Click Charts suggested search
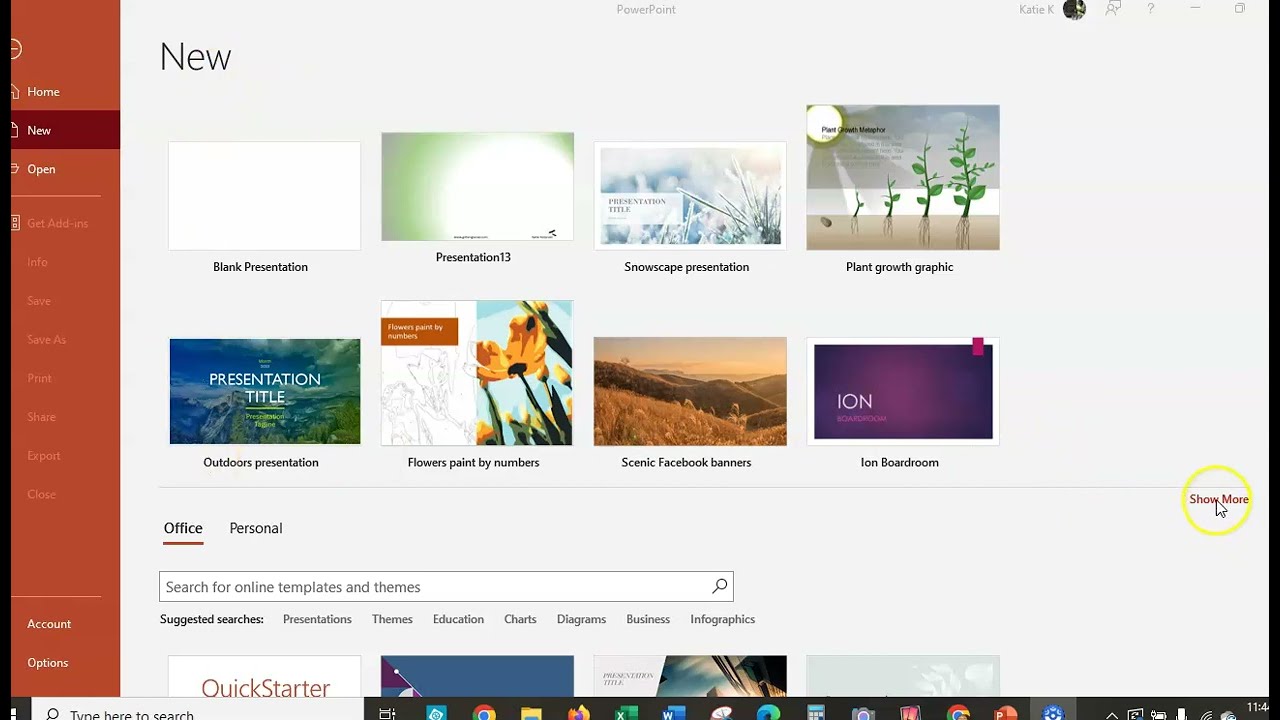This screenshot has width=1280, height=720. pos(520,619)
